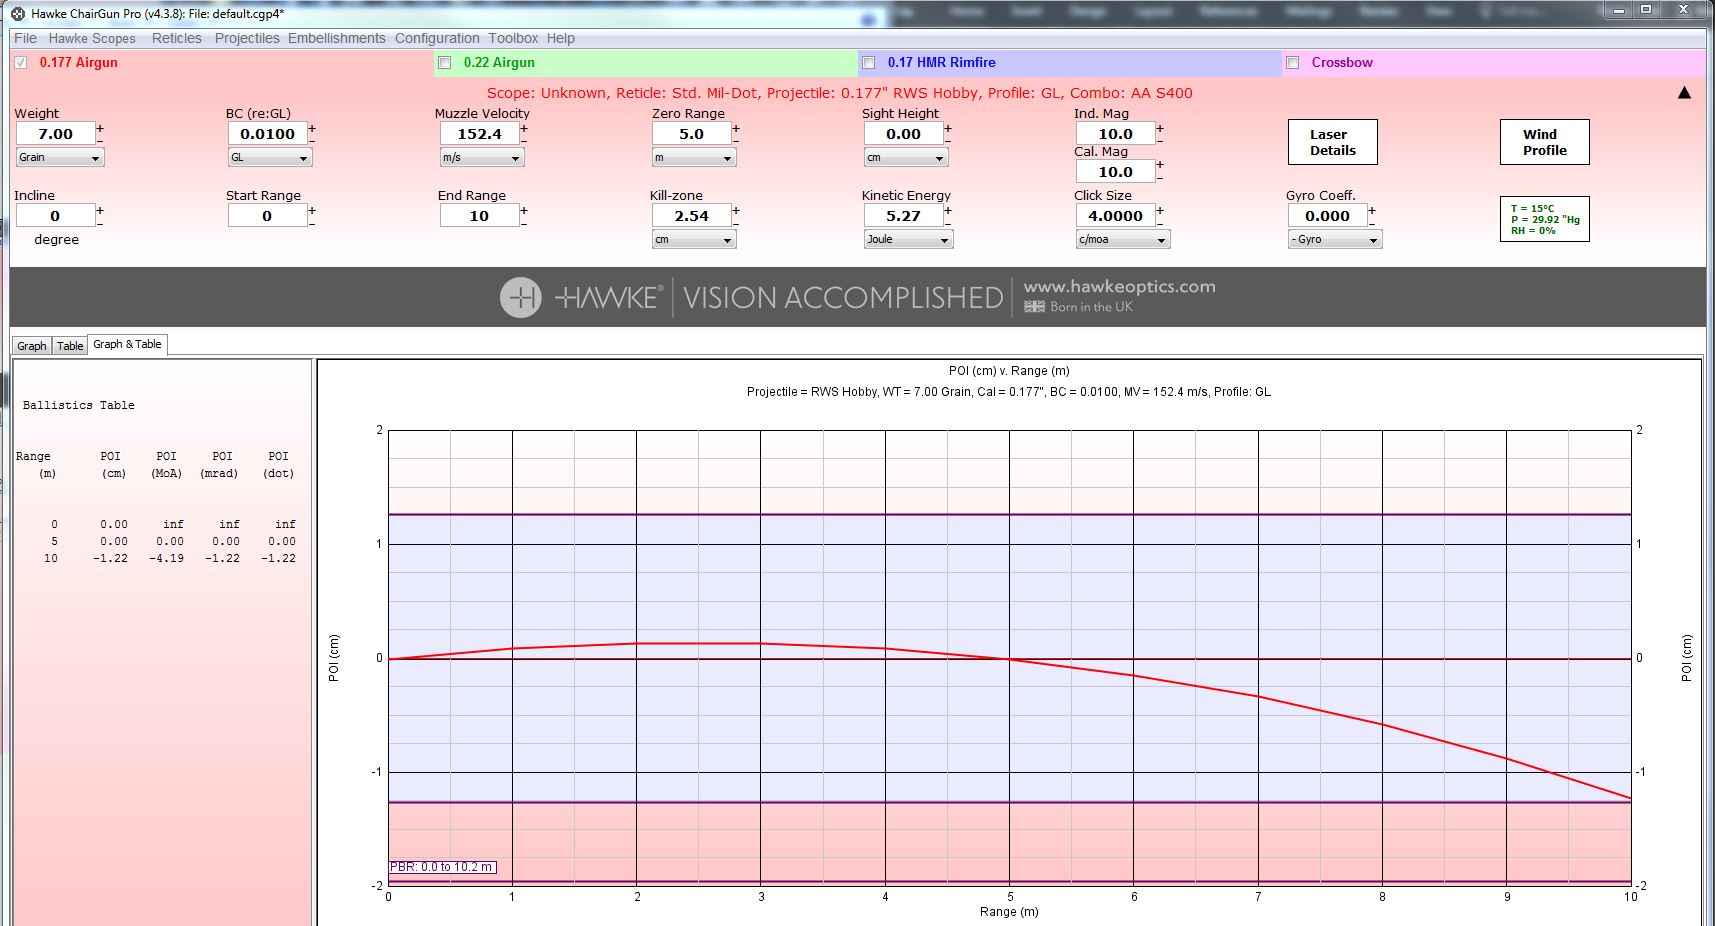This screenshot has height=926, width=1715.
Task: Open the Grain weight unit dropdown
Action: pyautogui.click(x=59, y=157)
